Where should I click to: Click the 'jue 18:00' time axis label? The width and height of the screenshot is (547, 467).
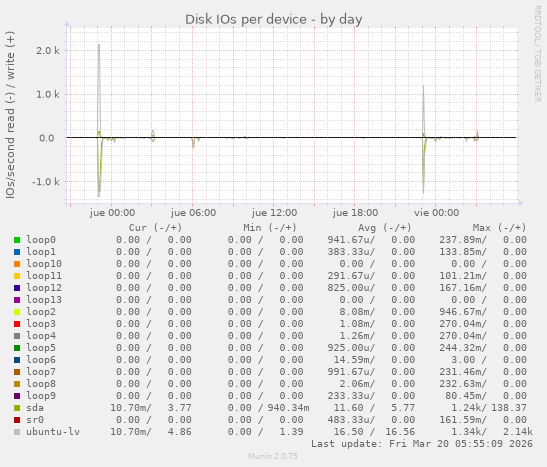point(355,213)
